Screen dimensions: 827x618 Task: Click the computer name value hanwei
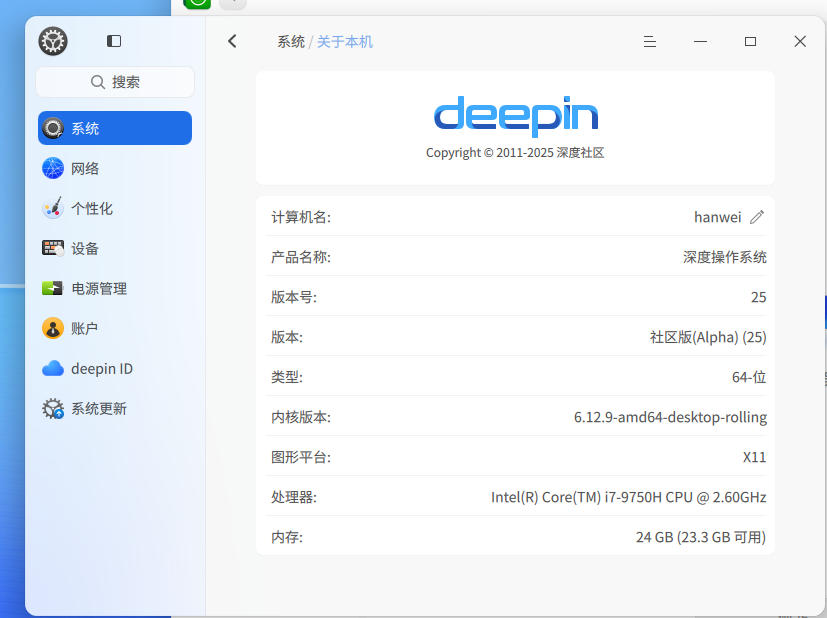(x=717, y=217)
